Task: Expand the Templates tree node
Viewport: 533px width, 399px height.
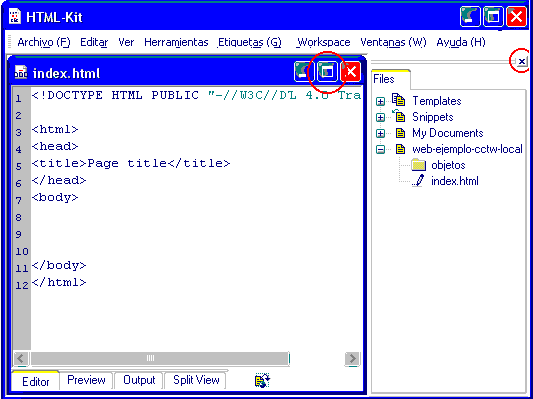Action: coord(380,102)
